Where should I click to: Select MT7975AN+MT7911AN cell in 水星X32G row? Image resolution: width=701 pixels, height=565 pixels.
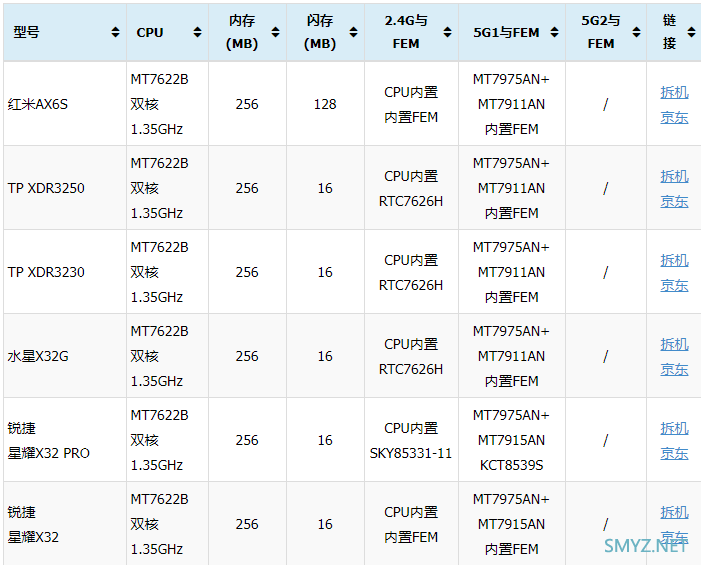(x=511, y=356)
